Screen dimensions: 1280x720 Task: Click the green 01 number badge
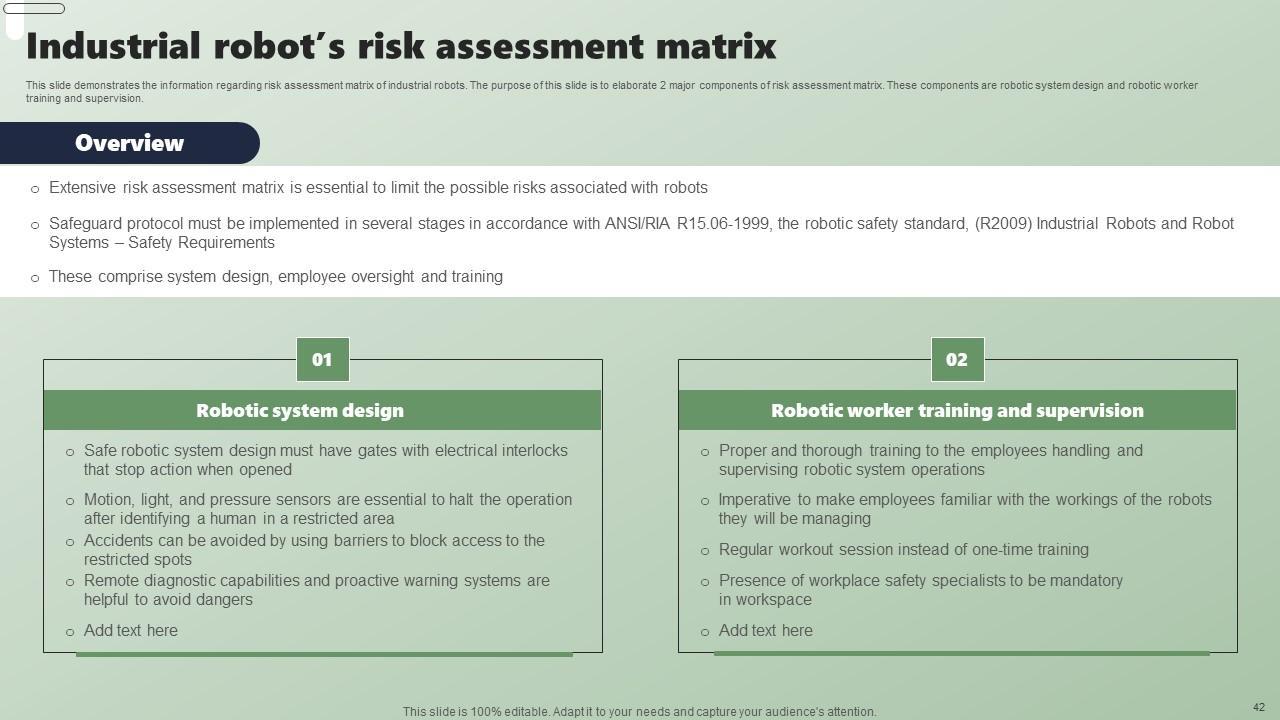point(322,360)
